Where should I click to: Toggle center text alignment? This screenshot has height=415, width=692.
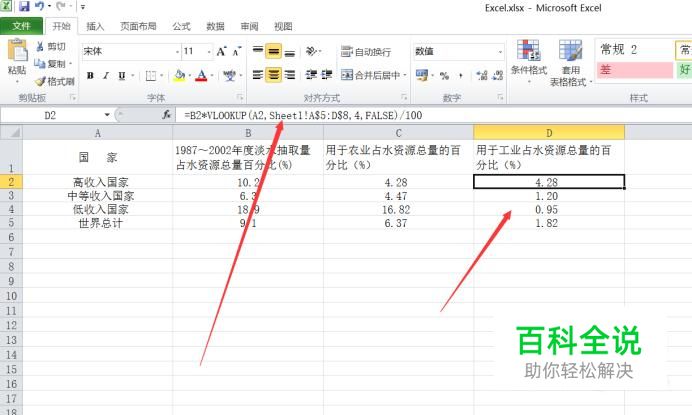274,75
